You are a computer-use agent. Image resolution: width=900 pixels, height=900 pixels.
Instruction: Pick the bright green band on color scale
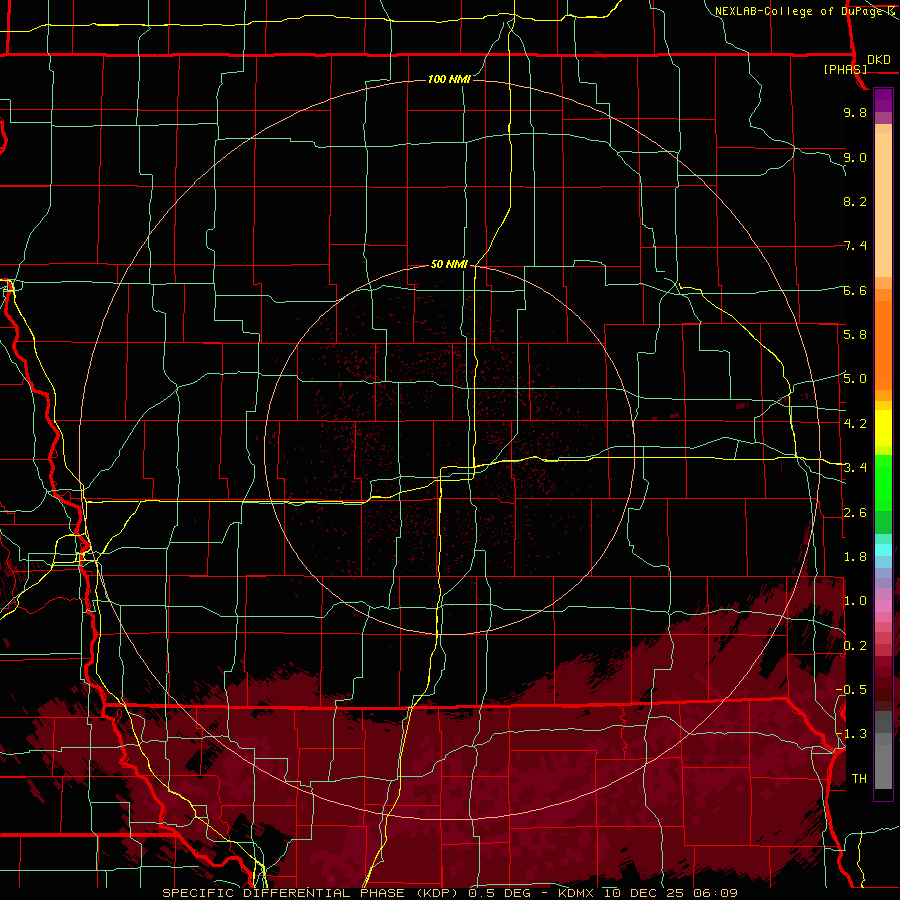click(883, 482)
